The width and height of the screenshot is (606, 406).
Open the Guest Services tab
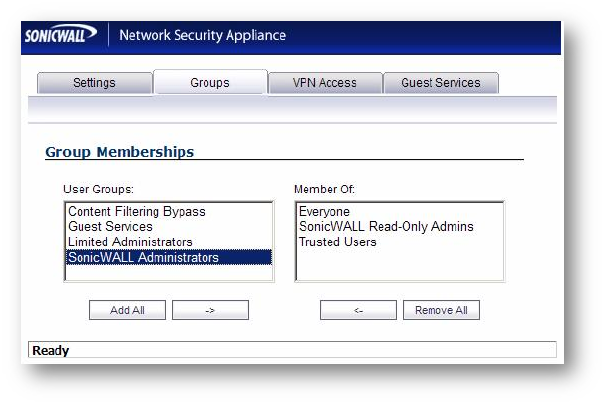(x=441, y=83)
